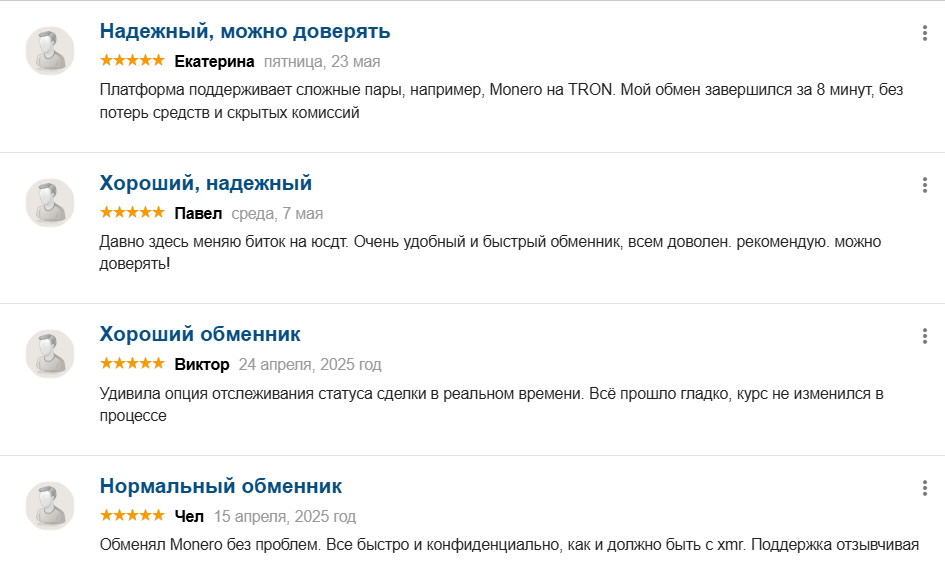945x583 pixels.
Task: Open three-dot menu on Чел's review
Action: pos(925,488)
